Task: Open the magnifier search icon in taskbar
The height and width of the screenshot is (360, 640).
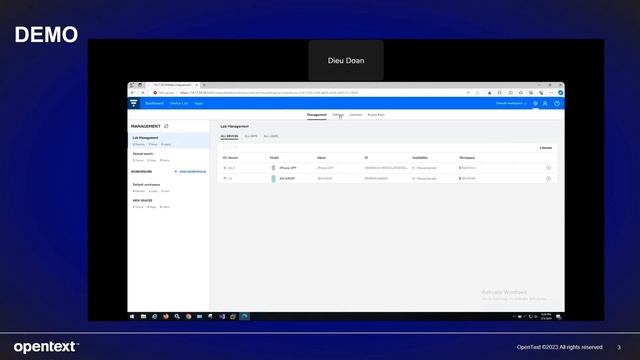Action: coord(177,316)
